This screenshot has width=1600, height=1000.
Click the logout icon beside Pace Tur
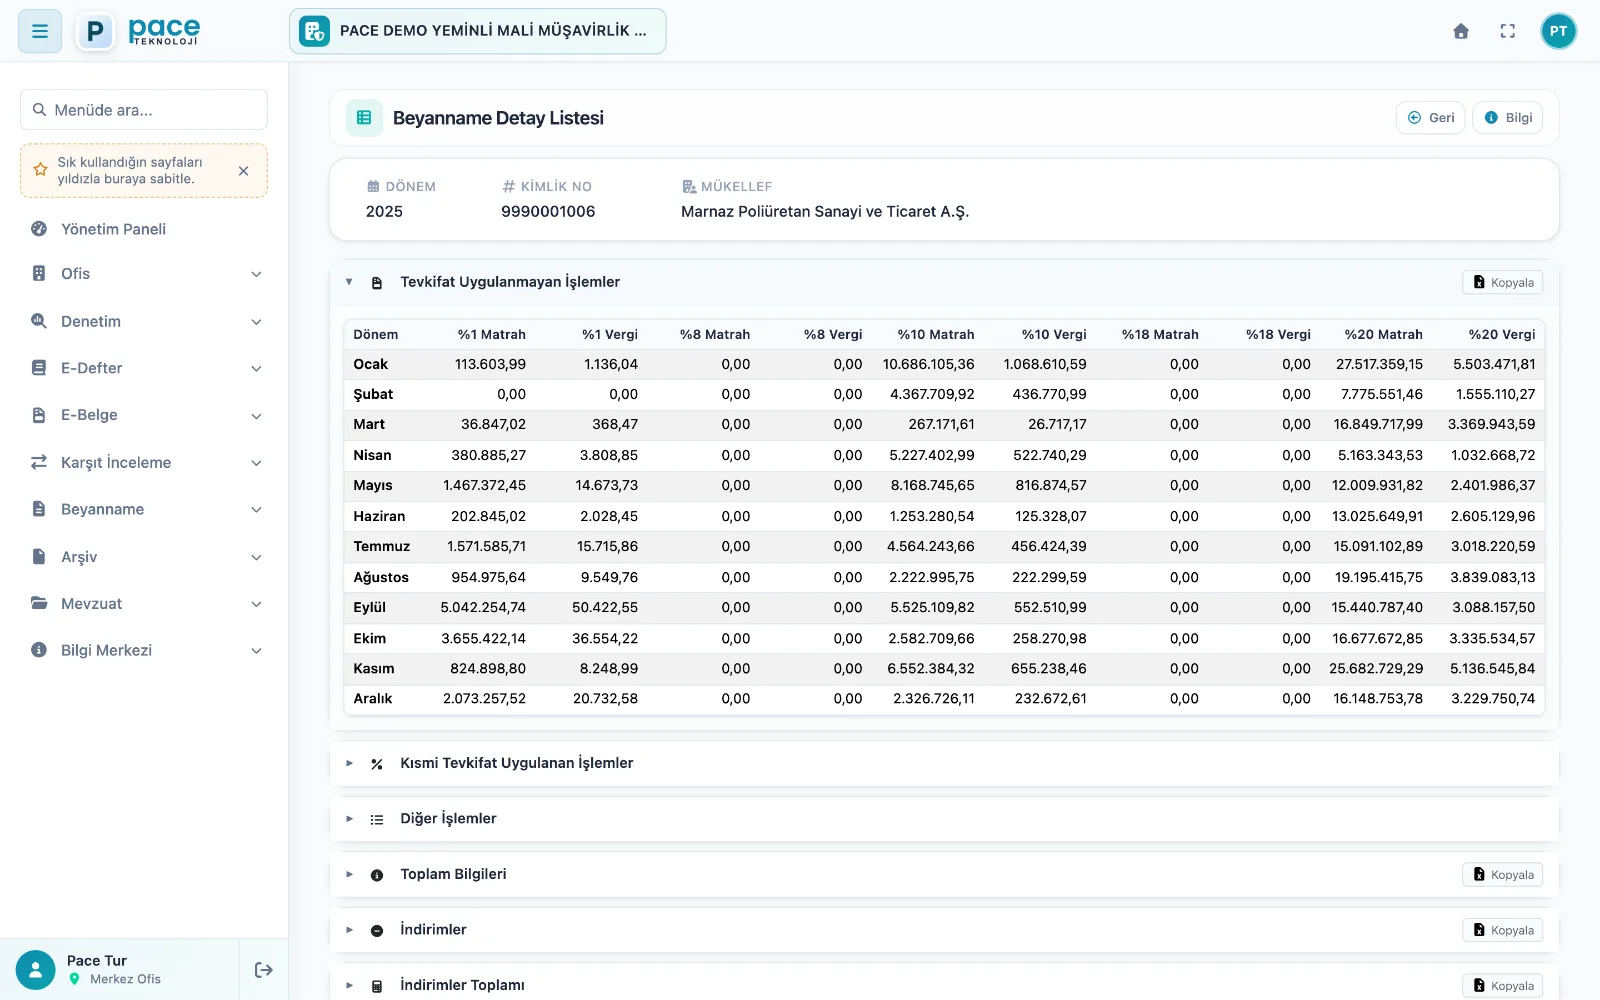click(x=264, y=970)
